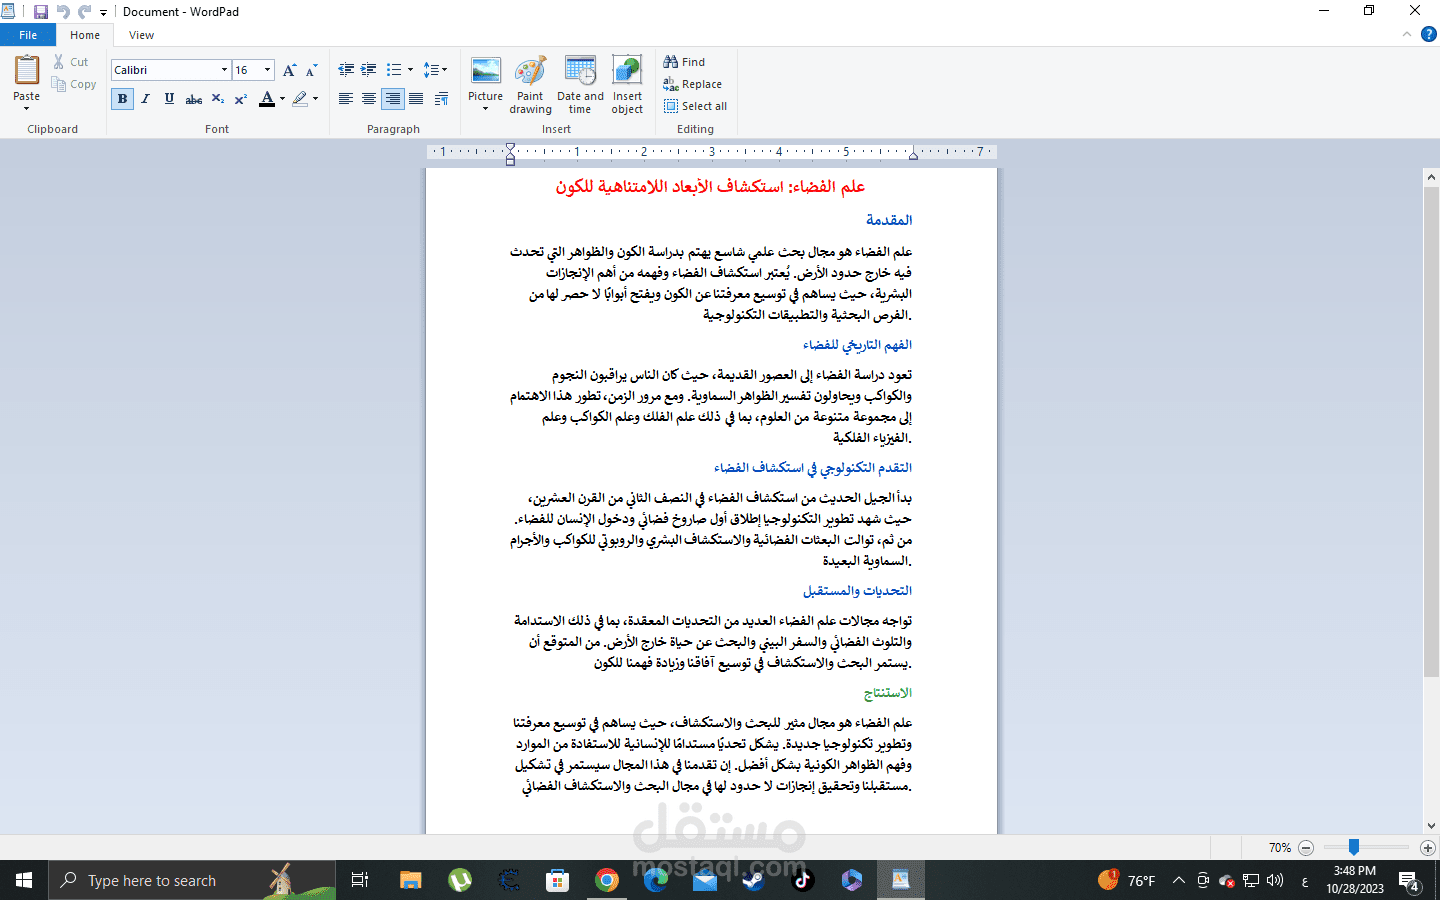Copy the selected text

tap(74, 85)
